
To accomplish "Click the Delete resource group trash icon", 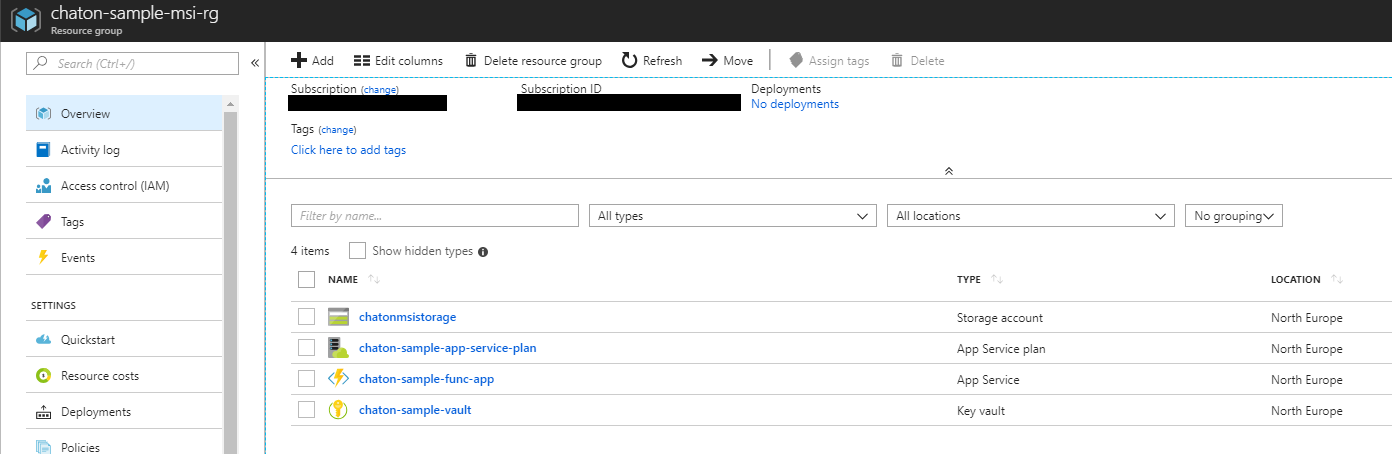I will (x=471, y=61).
